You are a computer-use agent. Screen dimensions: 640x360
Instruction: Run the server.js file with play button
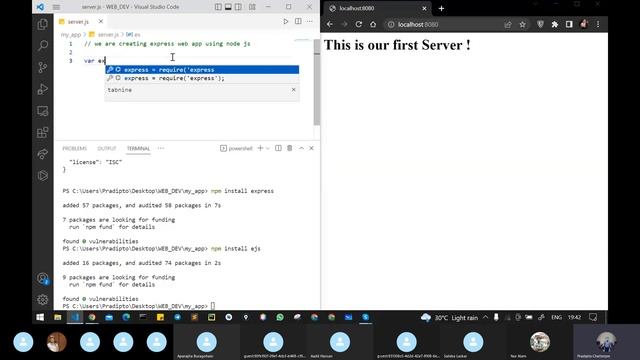tap(286, 21)
